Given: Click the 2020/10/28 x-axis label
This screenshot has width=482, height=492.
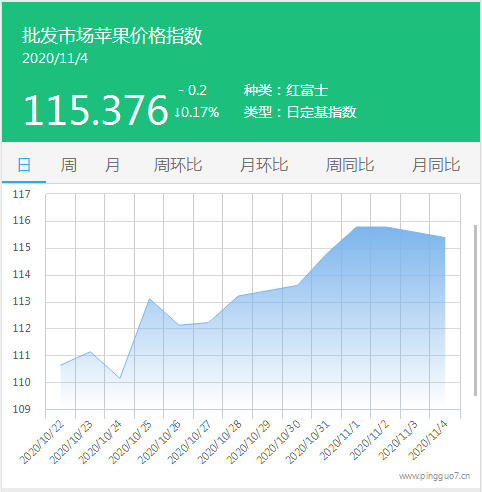Looking at the screenshot, I should 219,442.
